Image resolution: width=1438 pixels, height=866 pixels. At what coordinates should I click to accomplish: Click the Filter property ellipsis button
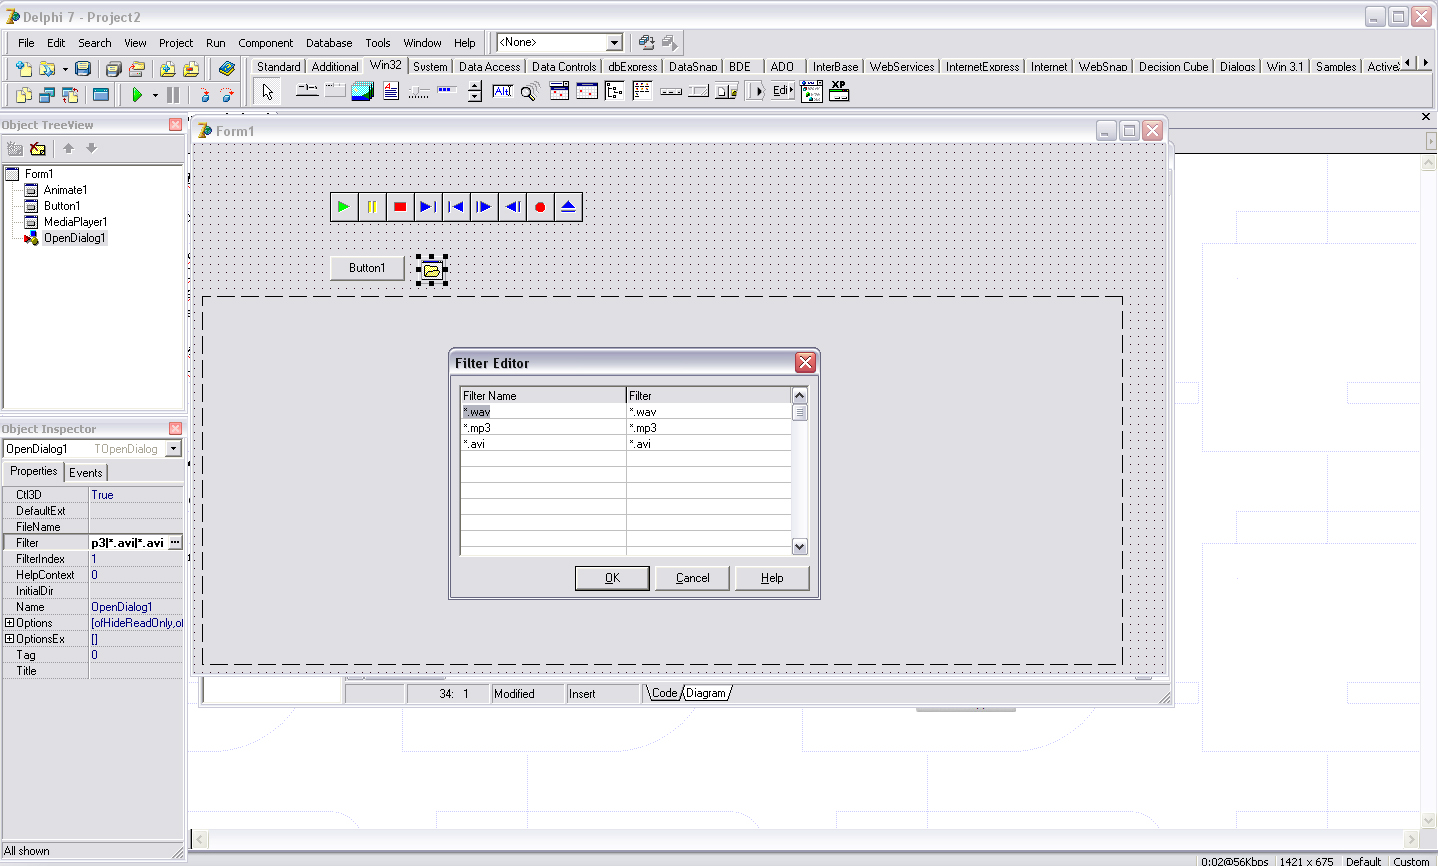[x=175, y=543]
